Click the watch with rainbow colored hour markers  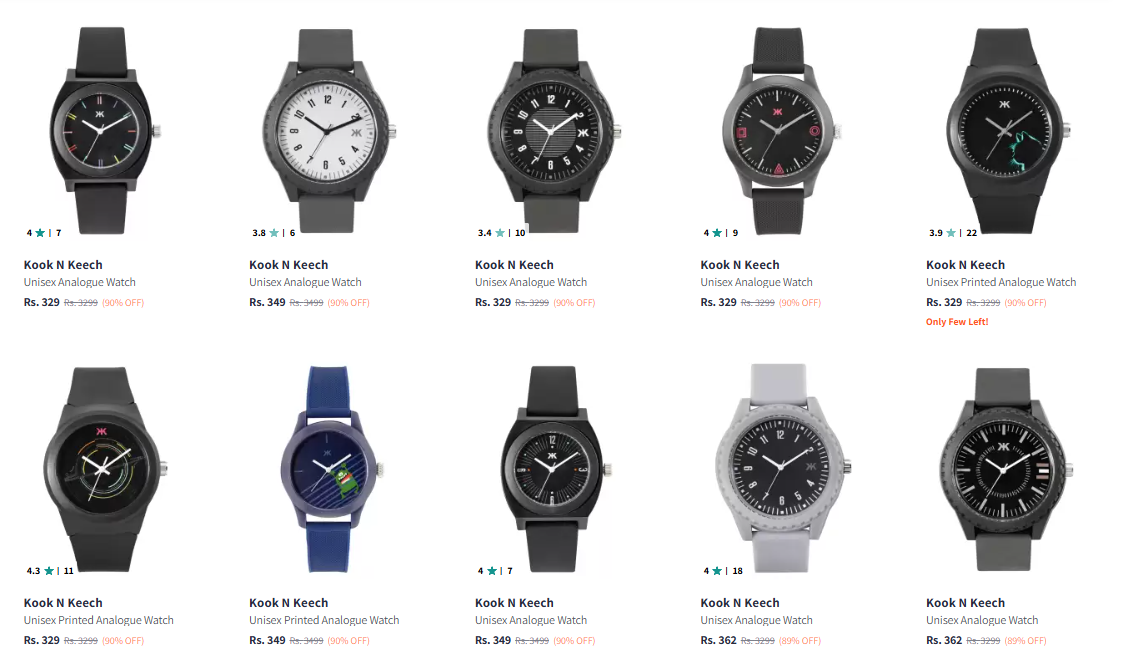(x=103, y=130)
